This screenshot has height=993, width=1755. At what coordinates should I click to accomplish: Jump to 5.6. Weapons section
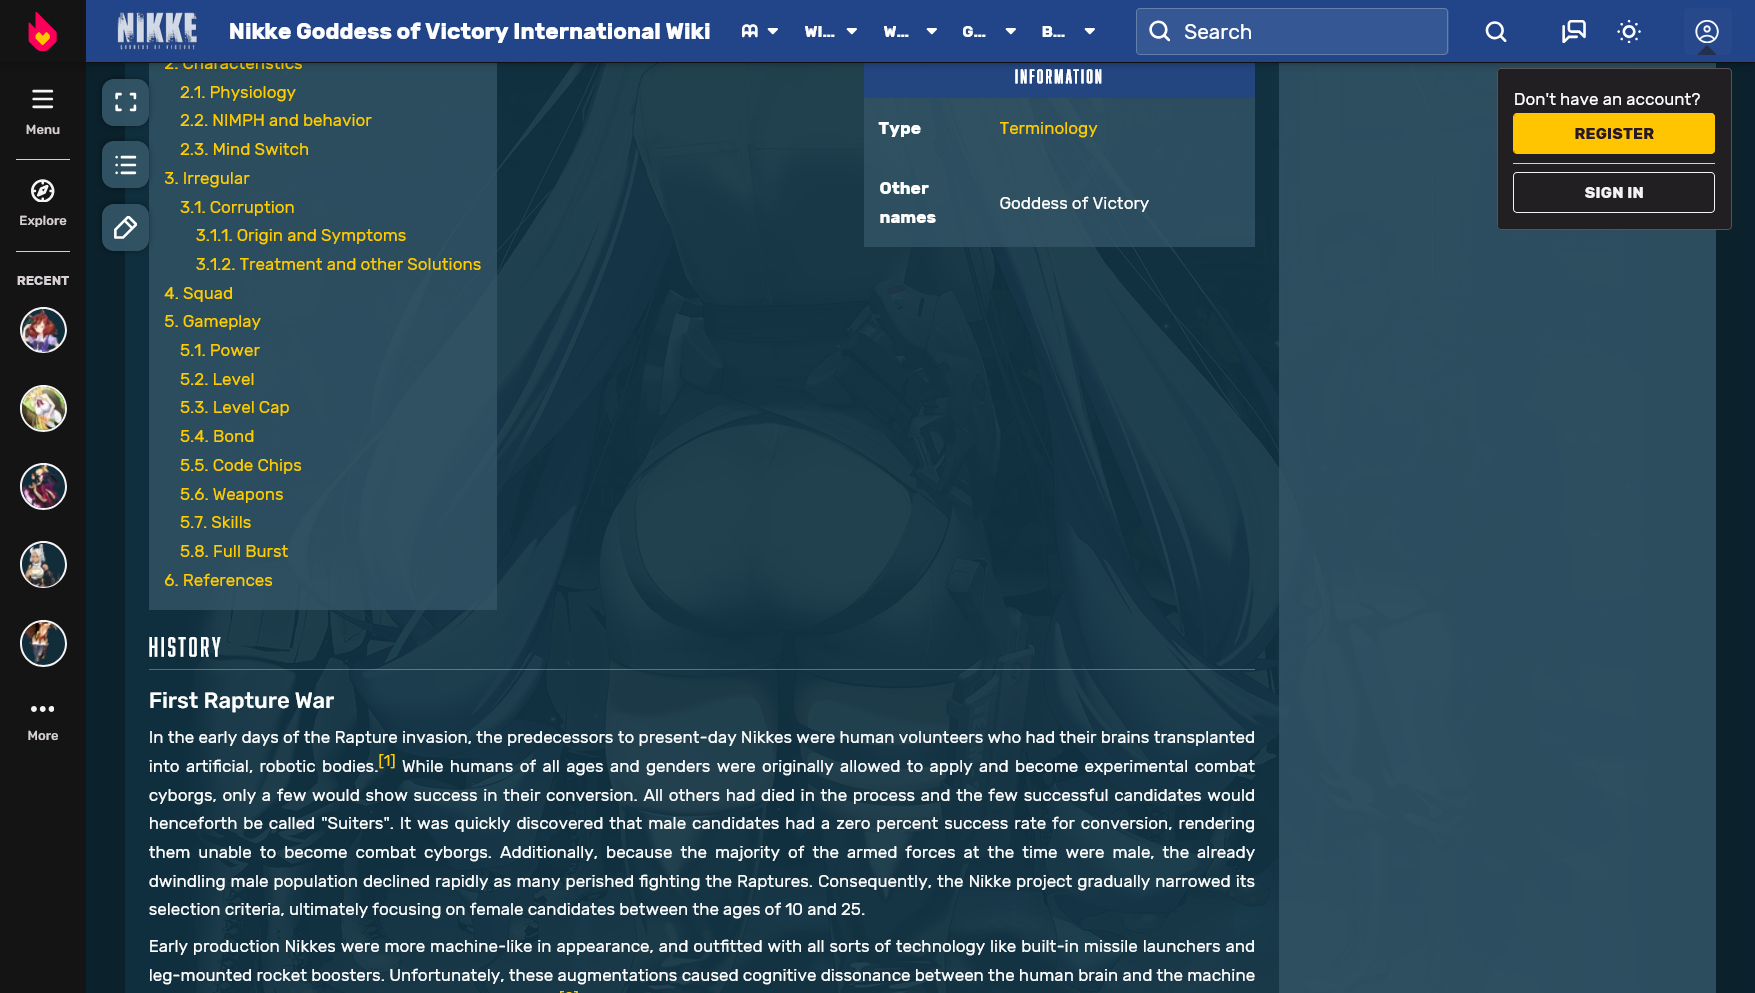tap(231, 494)
